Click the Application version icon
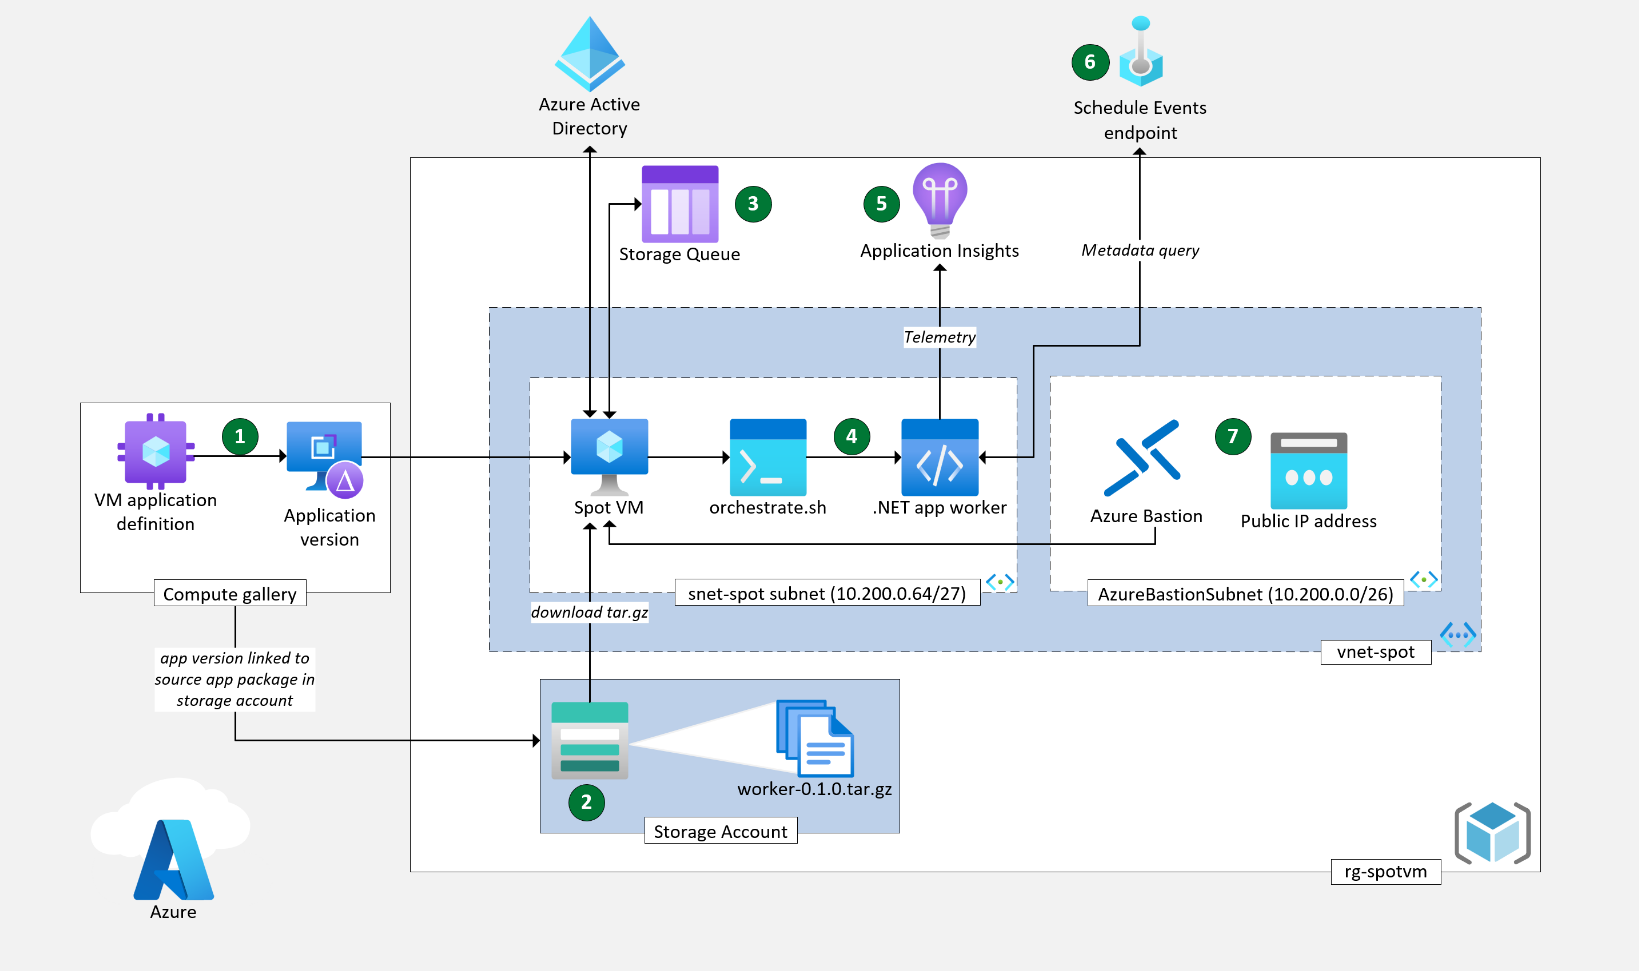The image size is (1639, 971). point(325,459)
